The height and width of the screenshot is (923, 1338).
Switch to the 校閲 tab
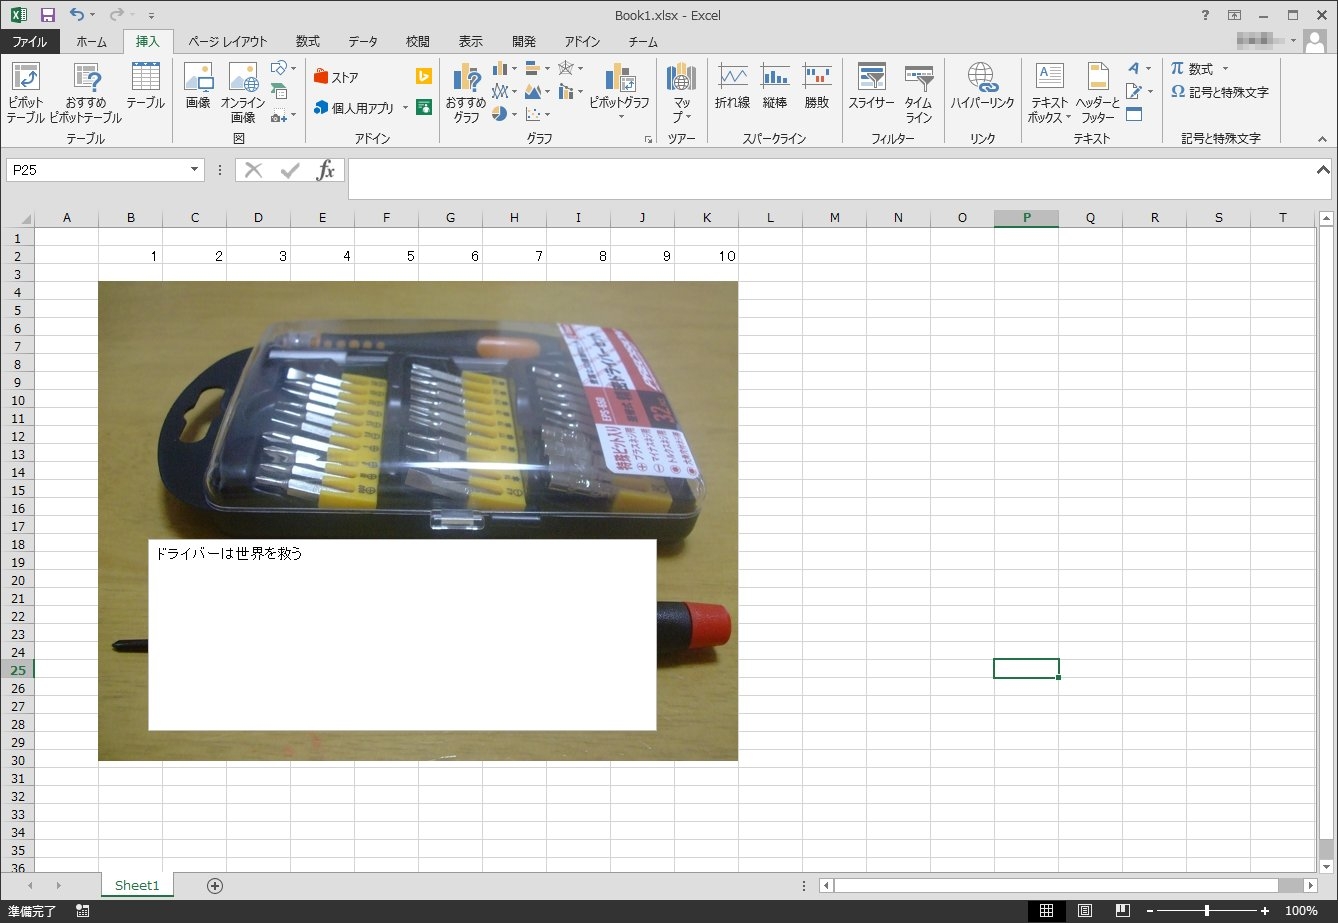(x=418, y=42)
